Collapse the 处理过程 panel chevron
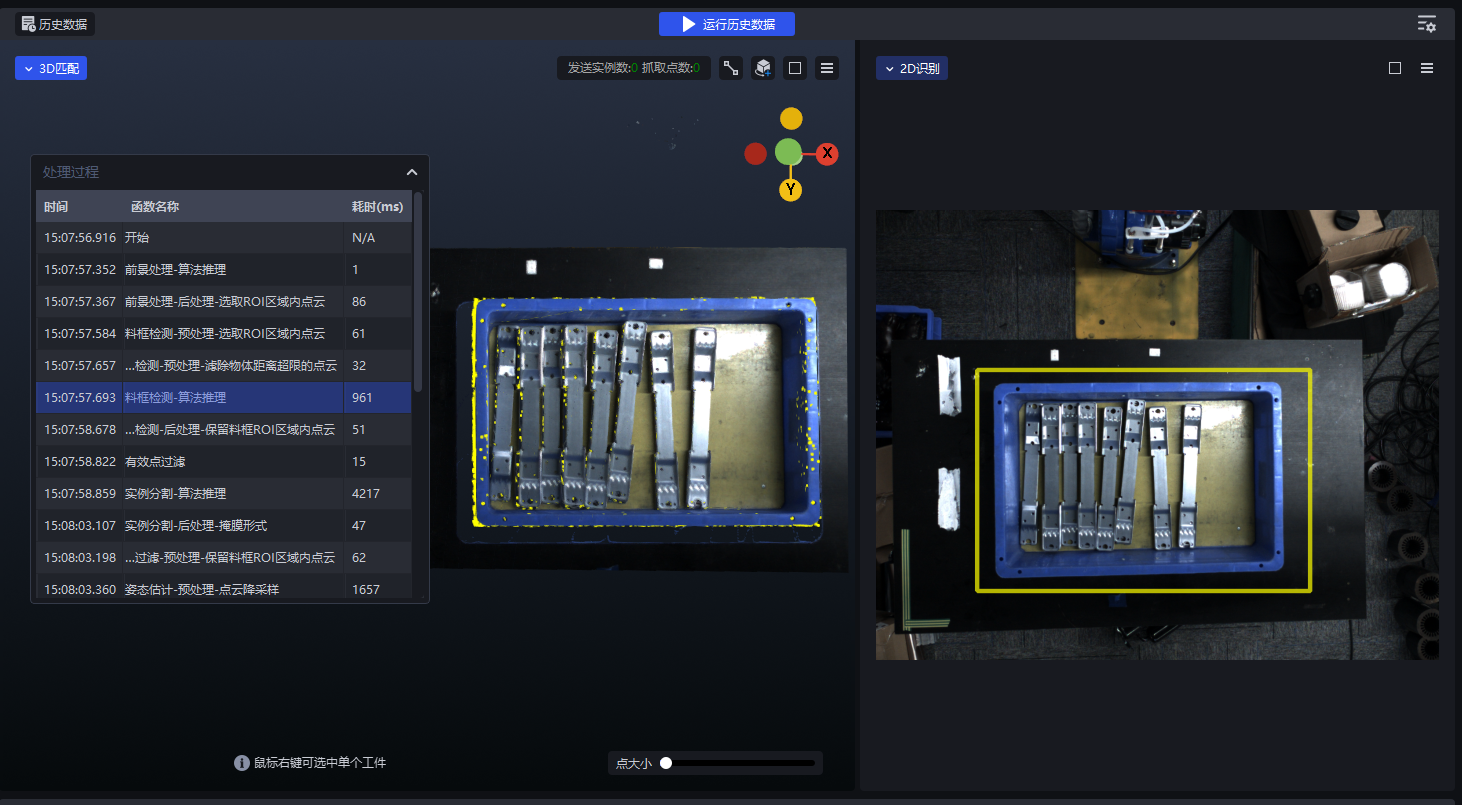Screen dimensions: 1462x805 pos(411,172)
